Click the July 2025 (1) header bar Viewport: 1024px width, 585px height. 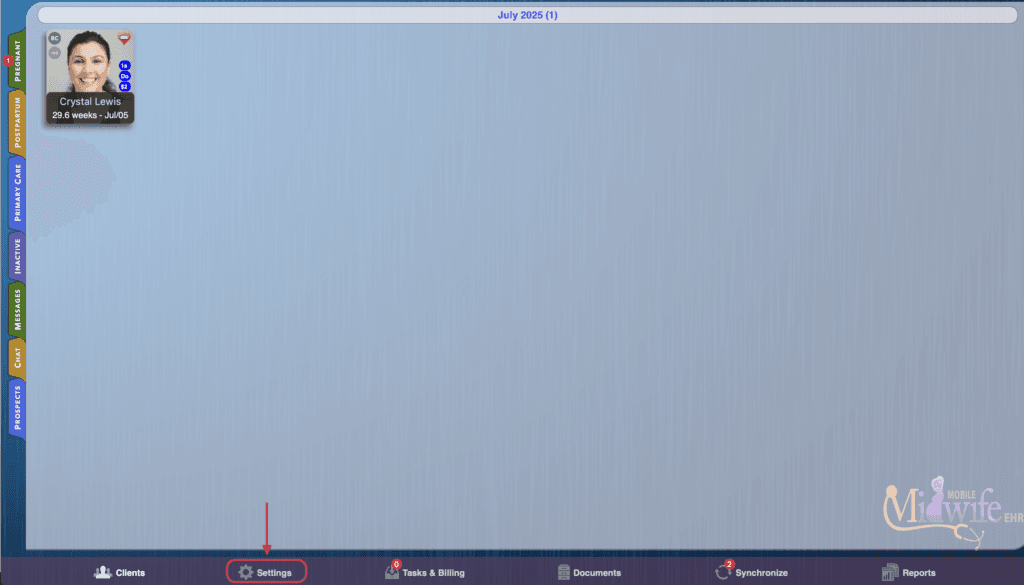point(528,15)
